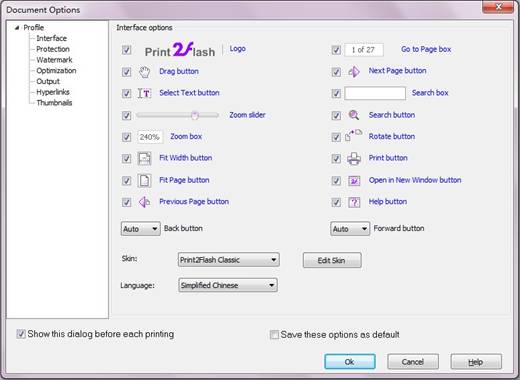Click the Cancel button
The image size is (520, 380).
click(413, 362)
